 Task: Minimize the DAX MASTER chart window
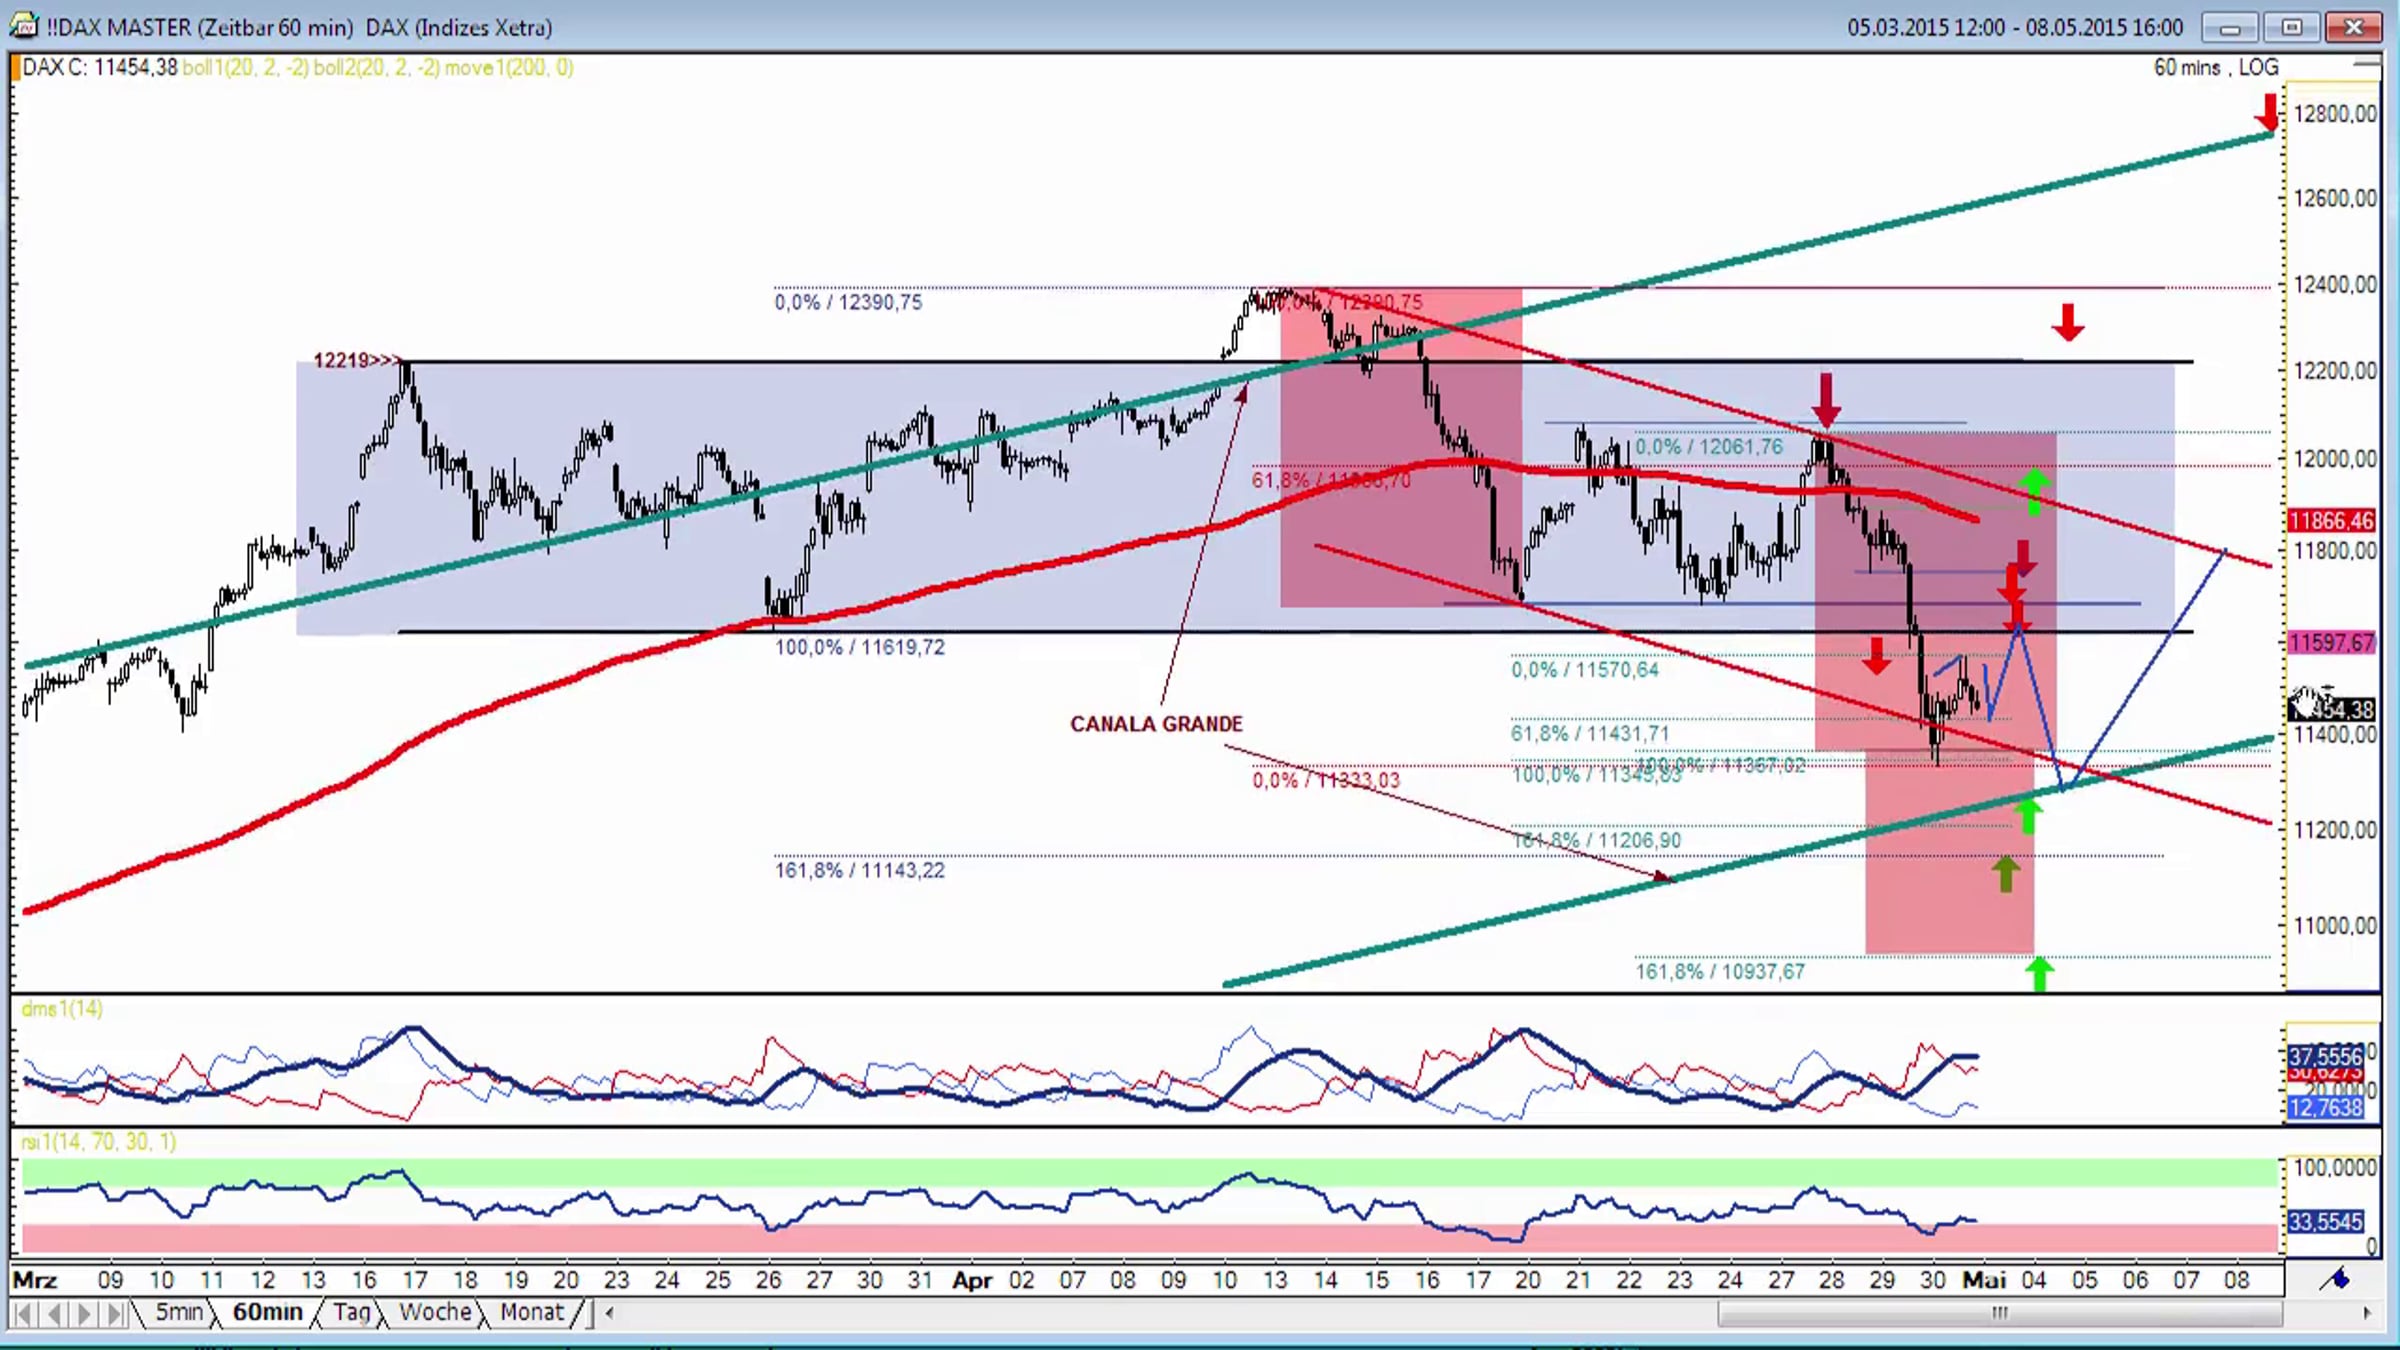[2229, 27]
